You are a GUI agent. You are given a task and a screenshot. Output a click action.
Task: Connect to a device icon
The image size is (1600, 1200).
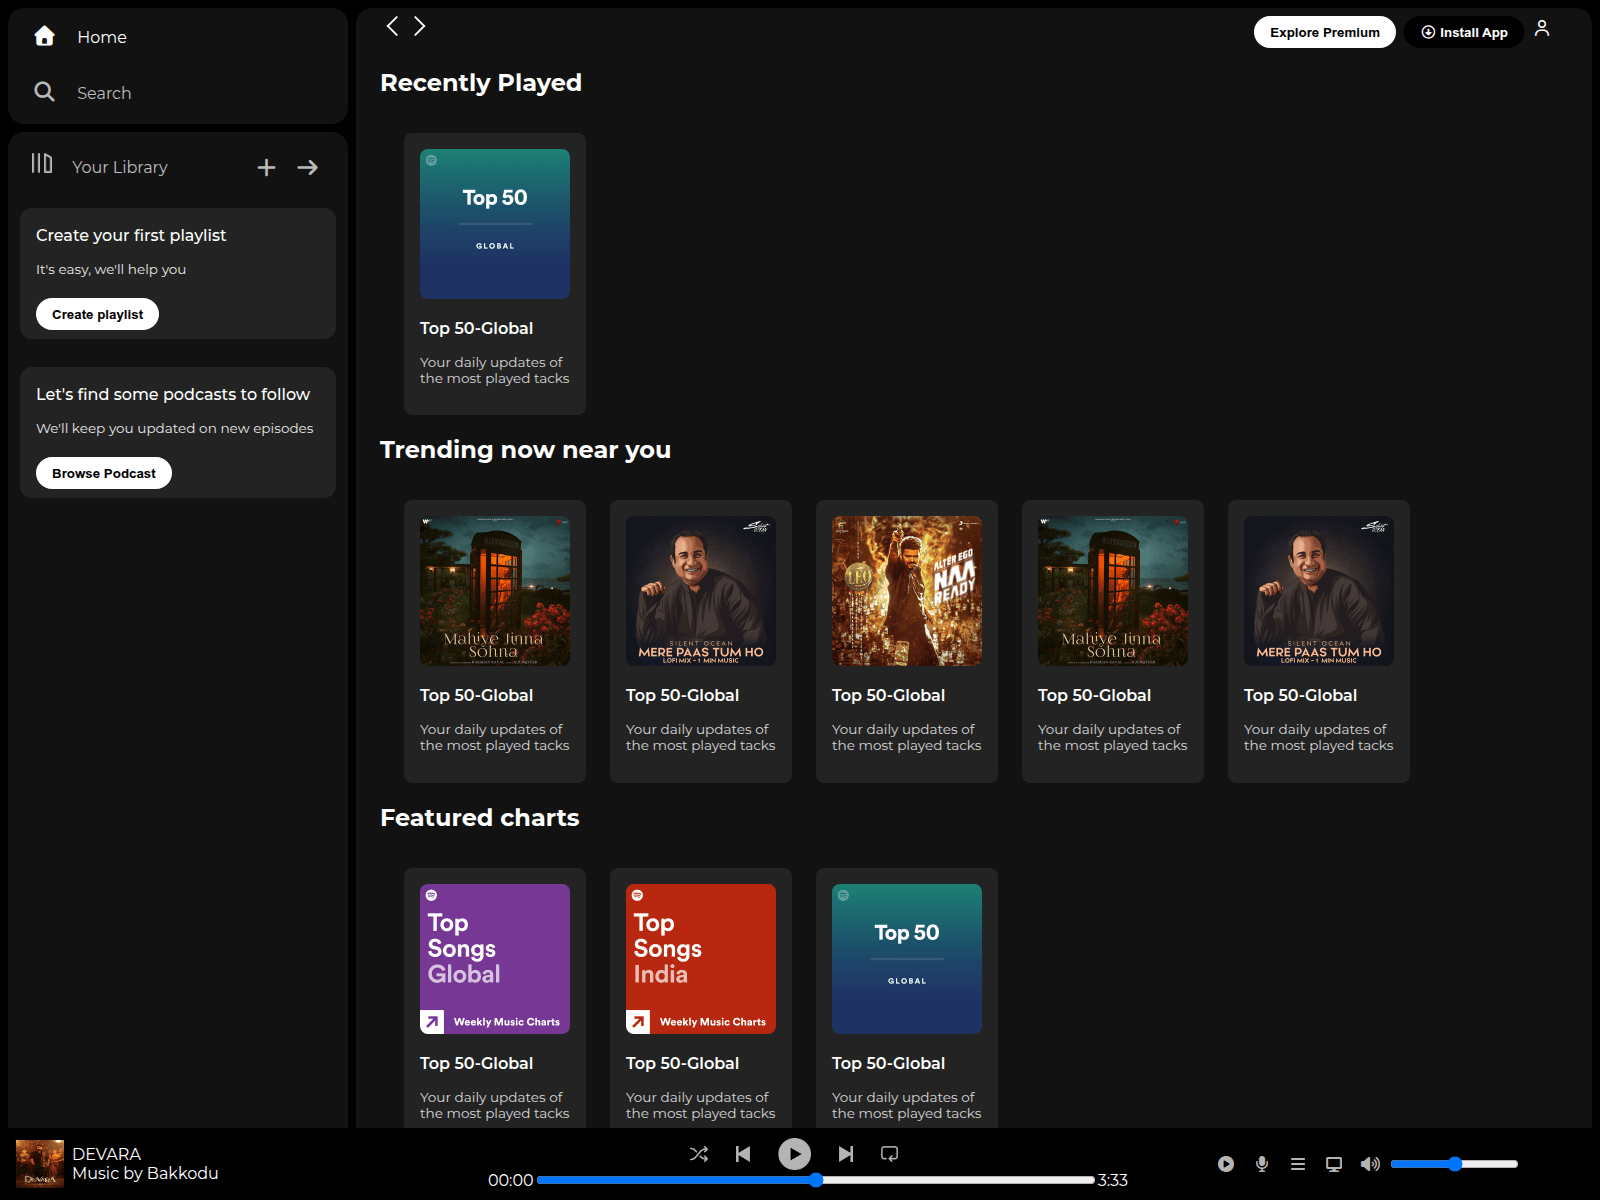pos(1334,1164)
